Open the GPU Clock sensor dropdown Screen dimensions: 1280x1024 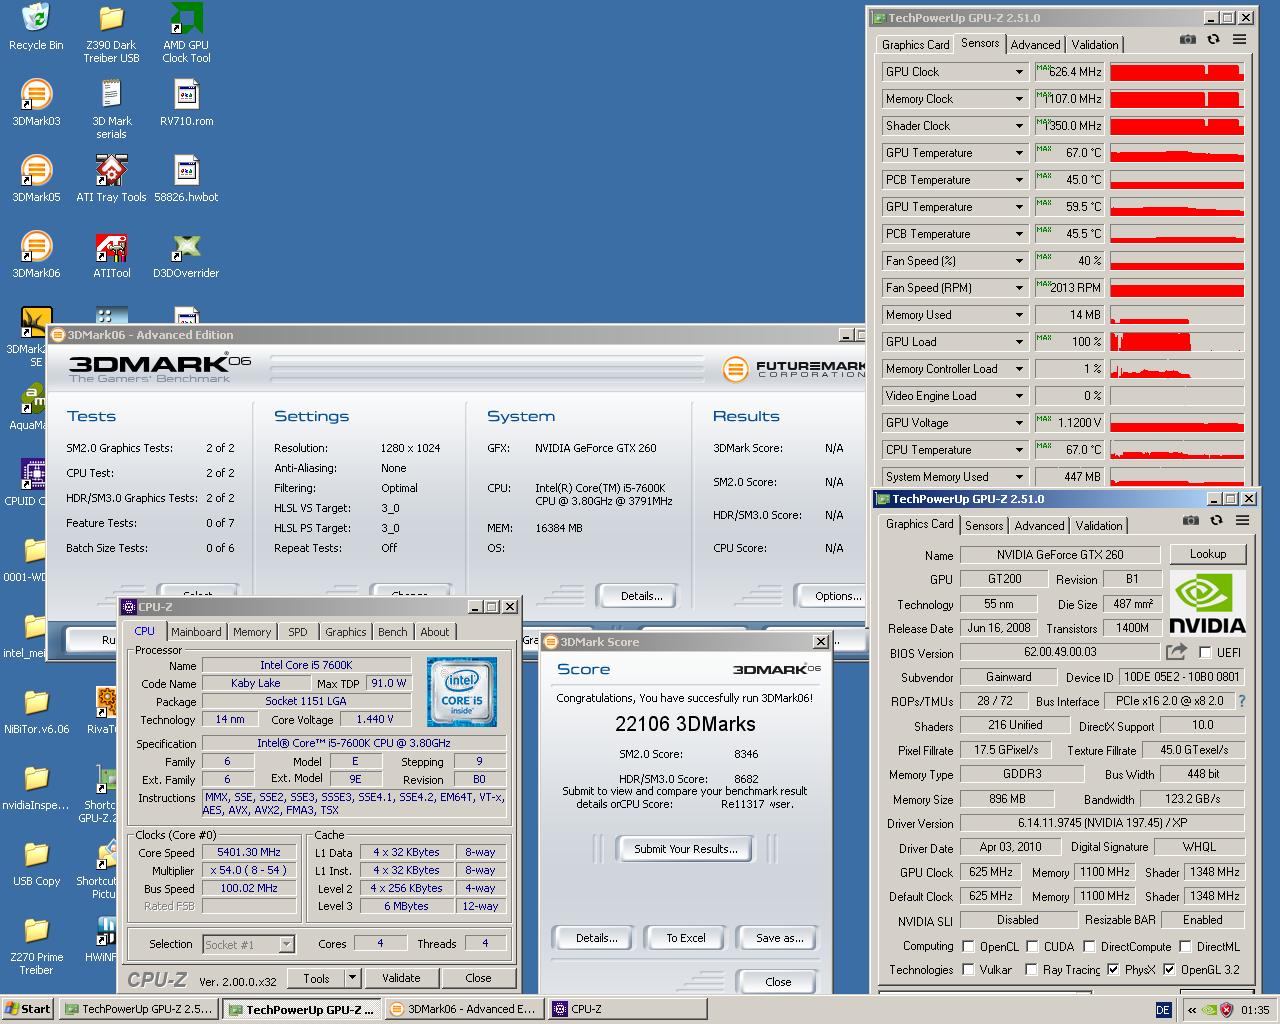pos(1018,71)
